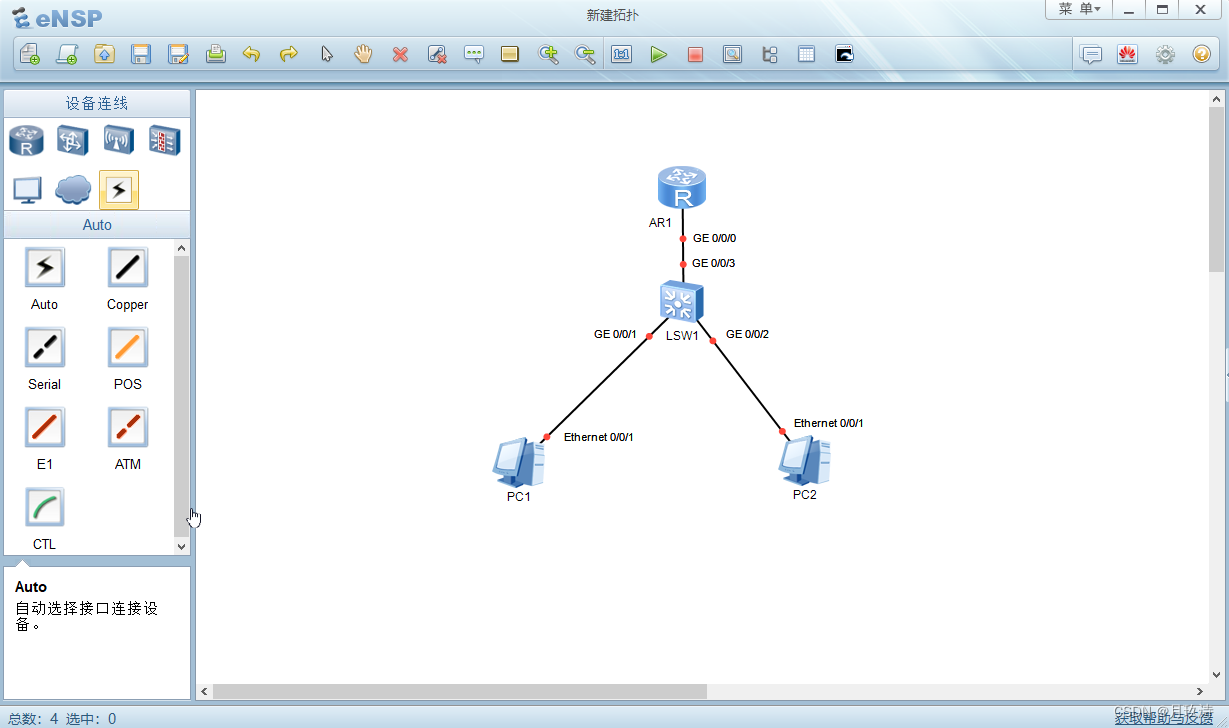Click the PC2 device on canvas
The width and height of the screenshot is (1229, 728).
[x=805, y=460]
